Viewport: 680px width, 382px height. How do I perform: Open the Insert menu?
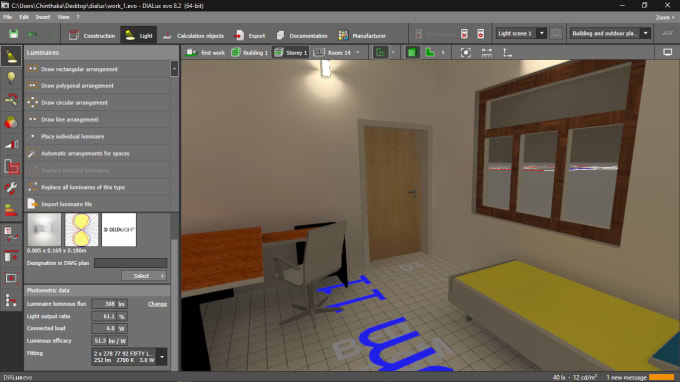coord(42,17)
